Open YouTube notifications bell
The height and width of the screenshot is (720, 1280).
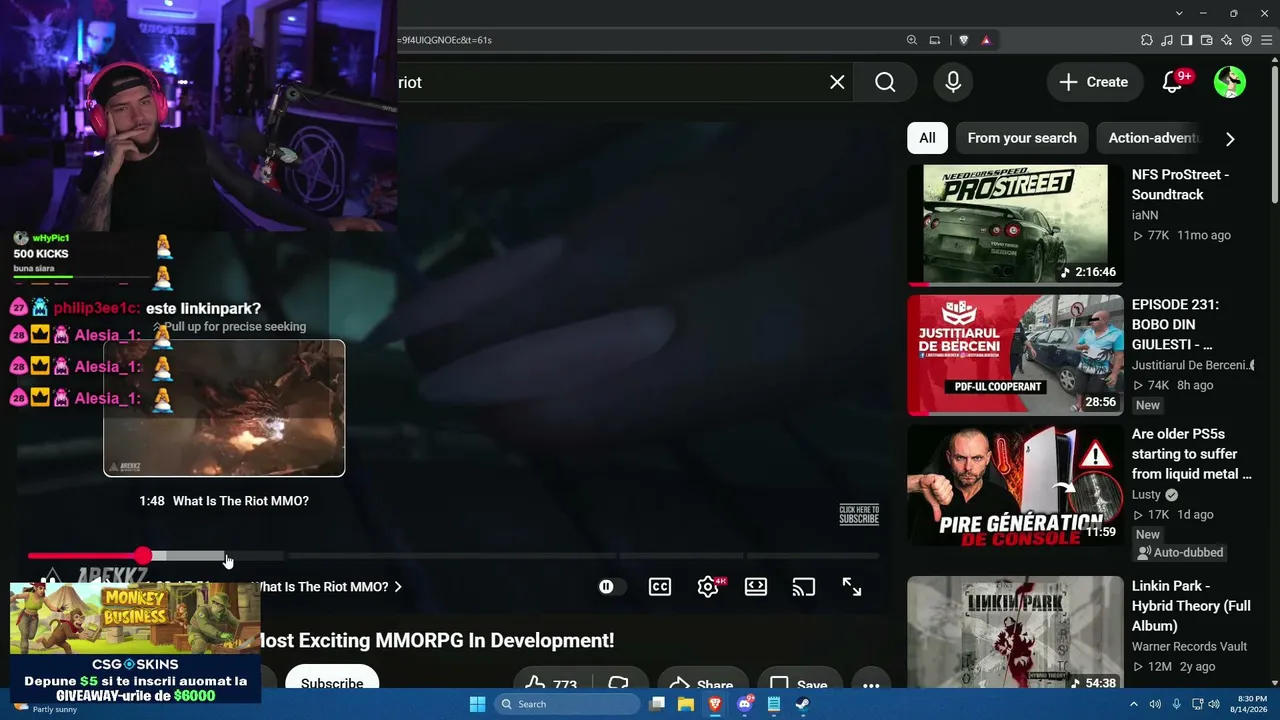1173,82
